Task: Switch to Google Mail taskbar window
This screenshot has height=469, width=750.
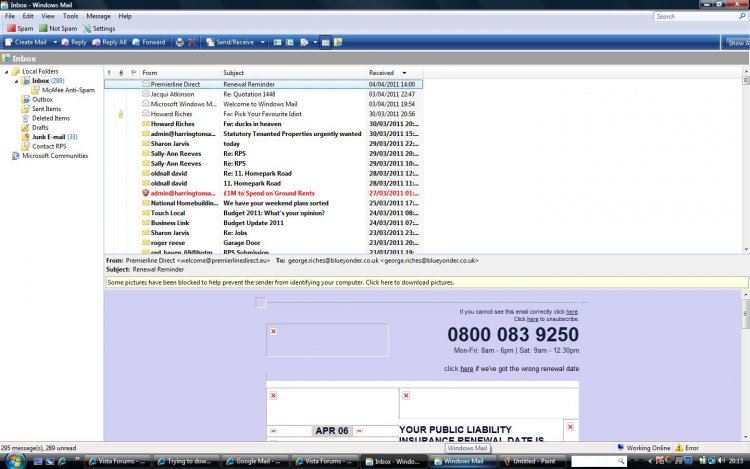Action: [x=254, y=461]
